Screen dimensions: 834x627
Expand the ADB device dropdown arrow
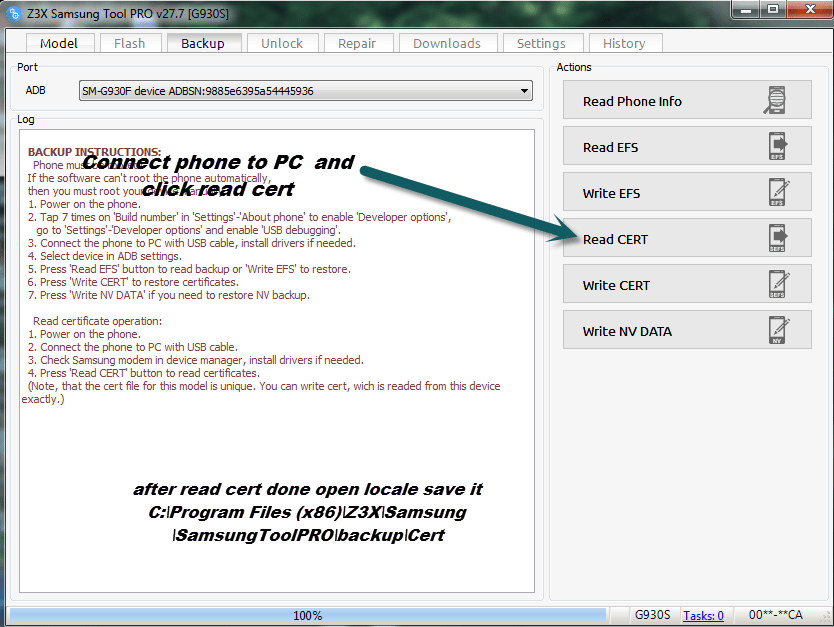point(524,91)
